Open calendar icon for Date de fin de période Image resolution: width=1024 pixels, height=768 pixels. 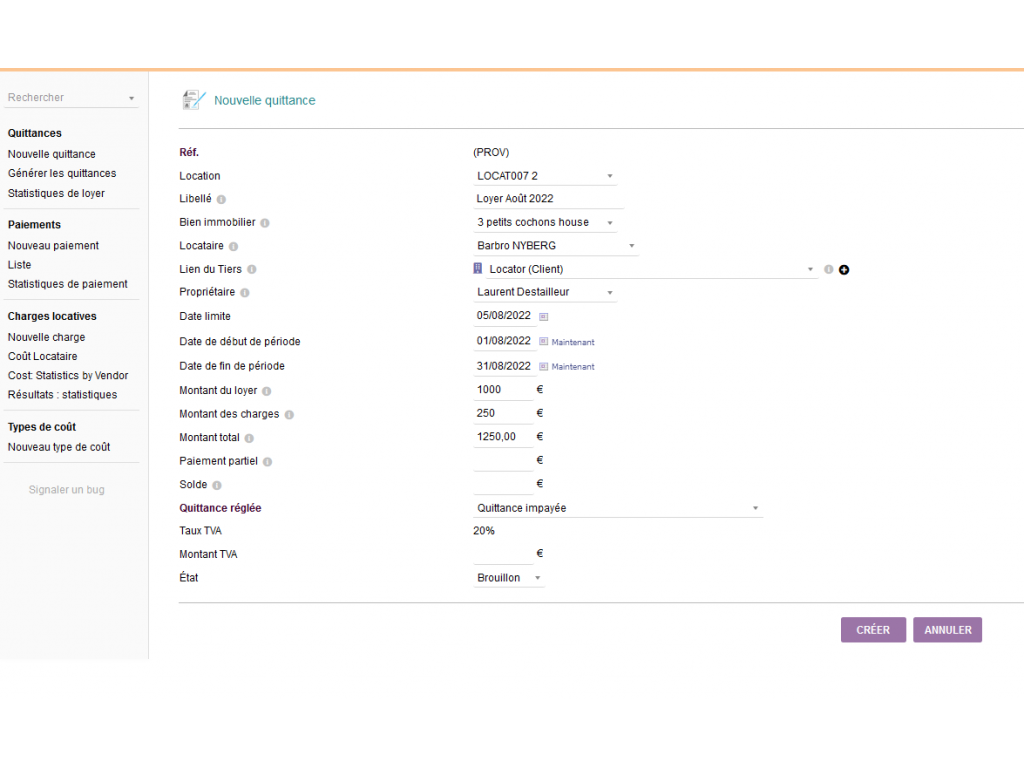pyautogui.click(x=544, y=366)
